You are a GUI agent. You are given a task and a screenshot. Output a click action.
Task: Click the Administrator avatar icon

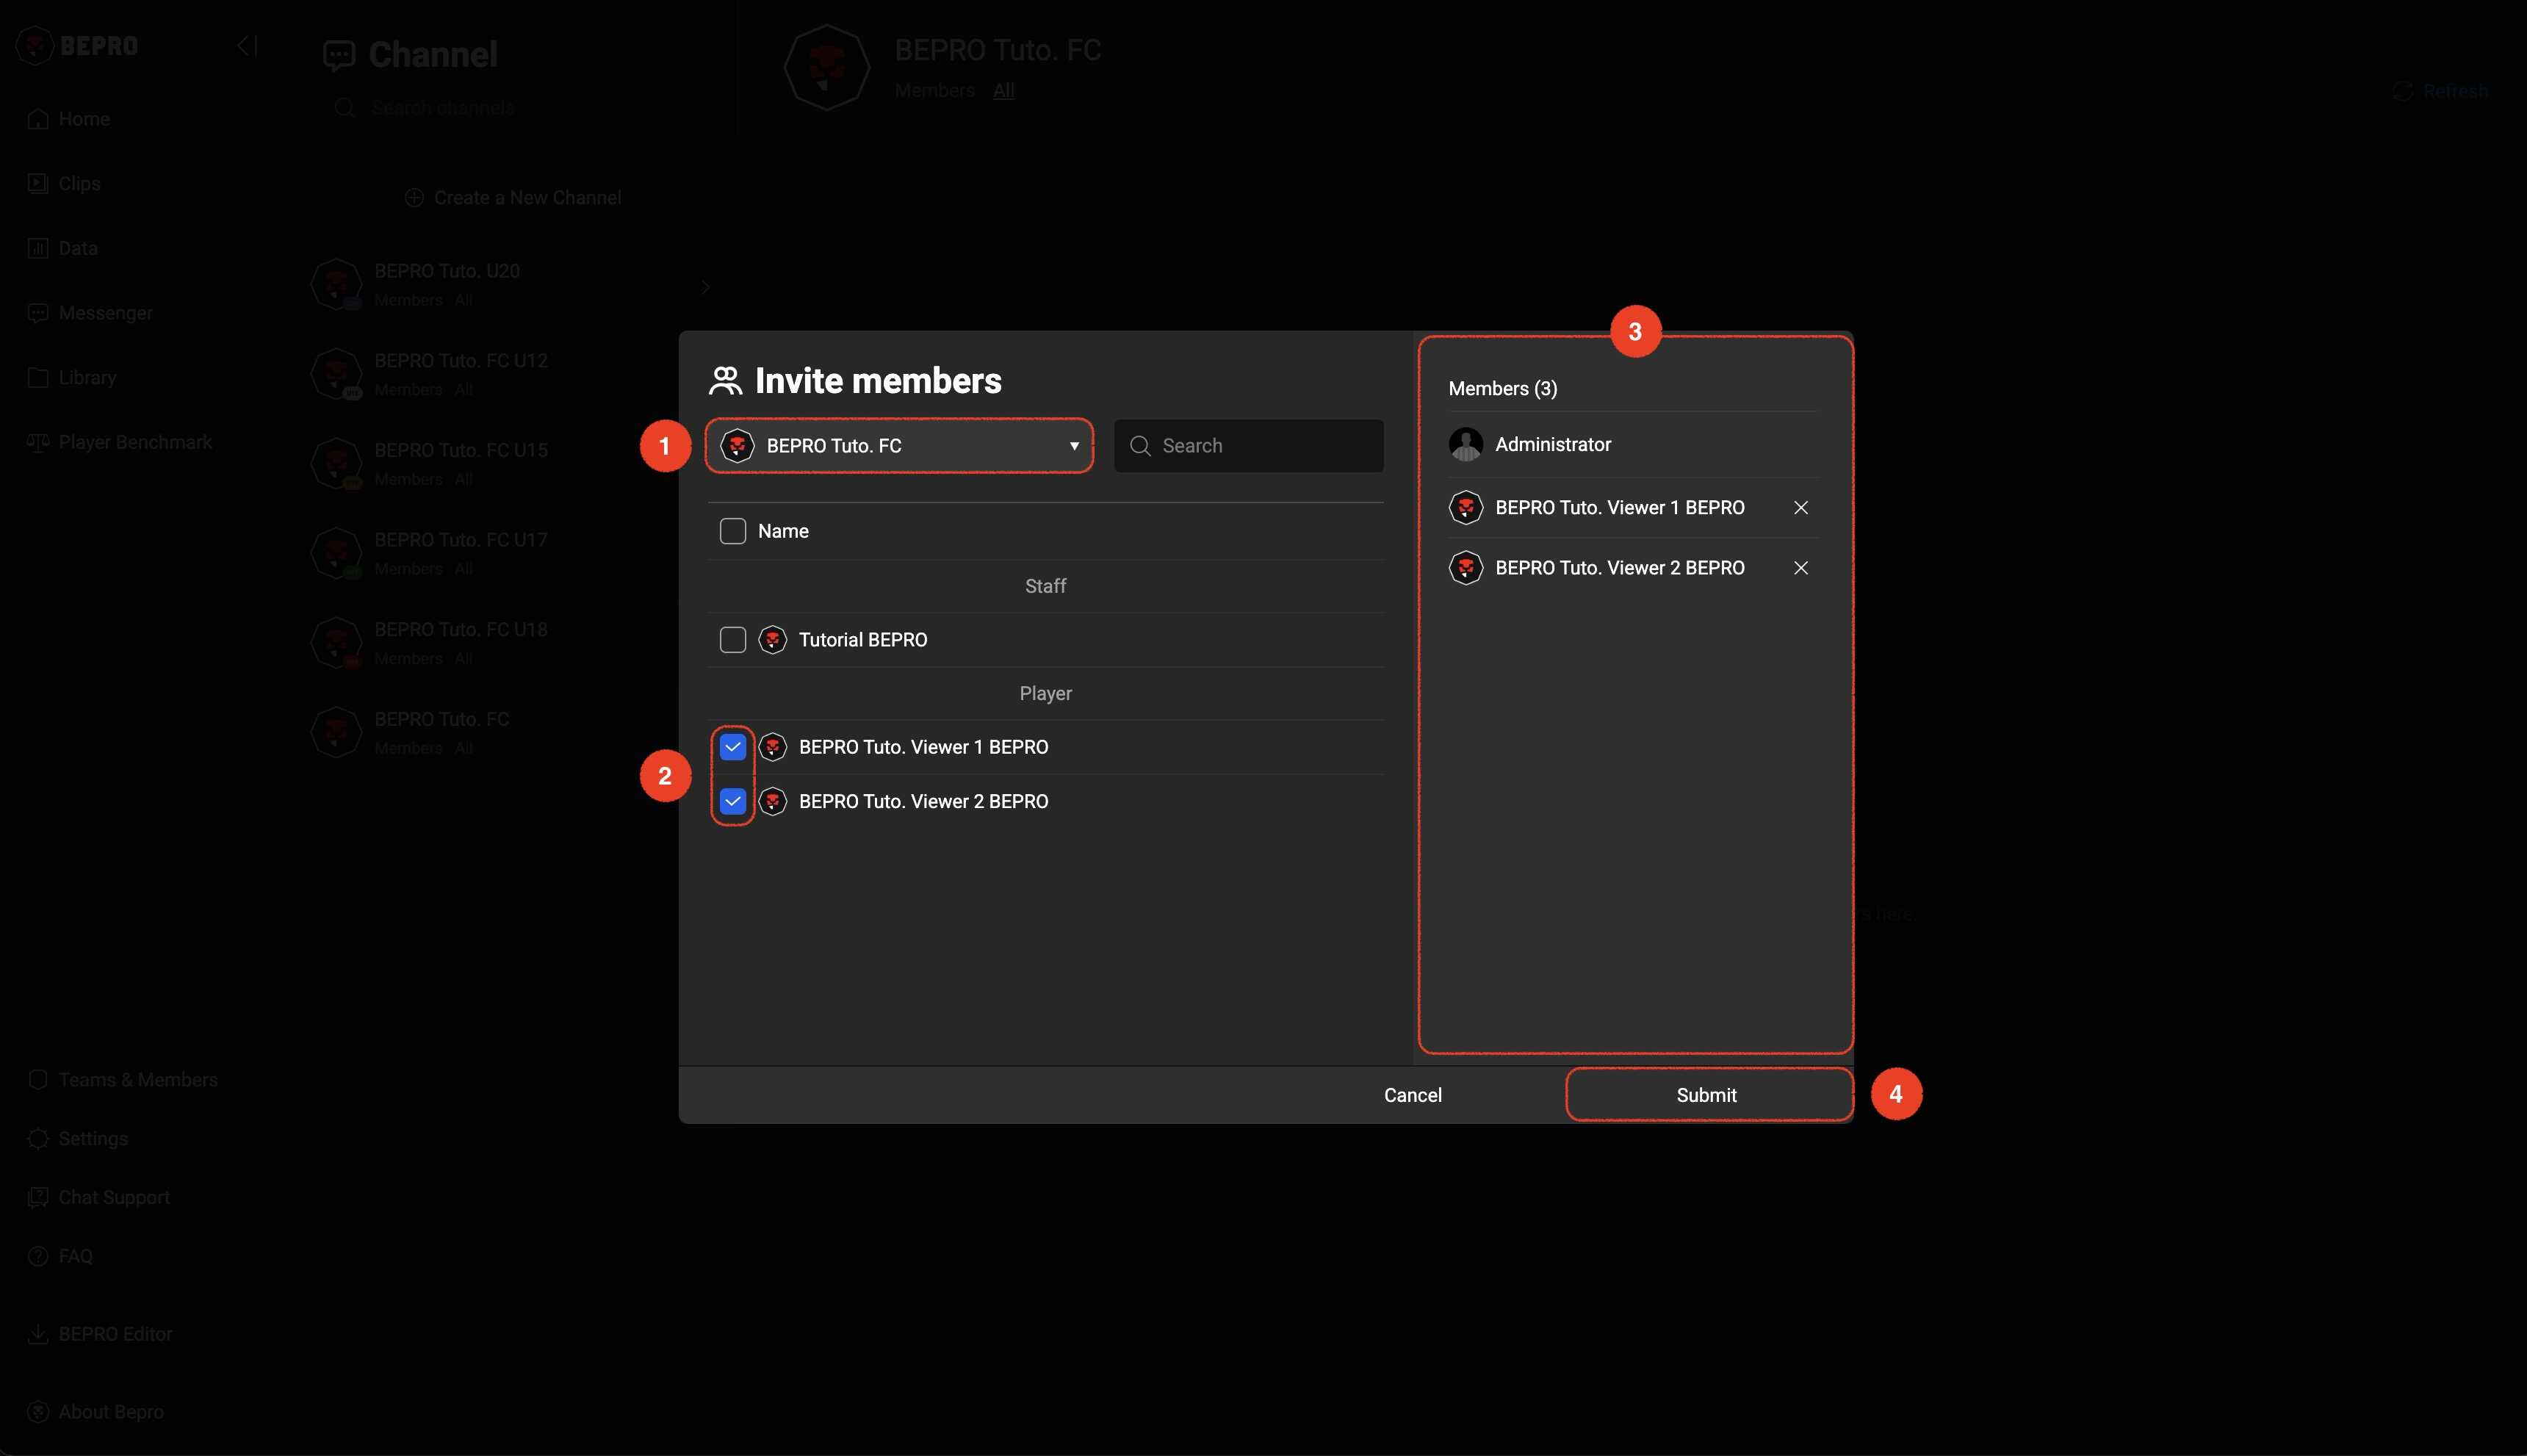[1465, 445]
